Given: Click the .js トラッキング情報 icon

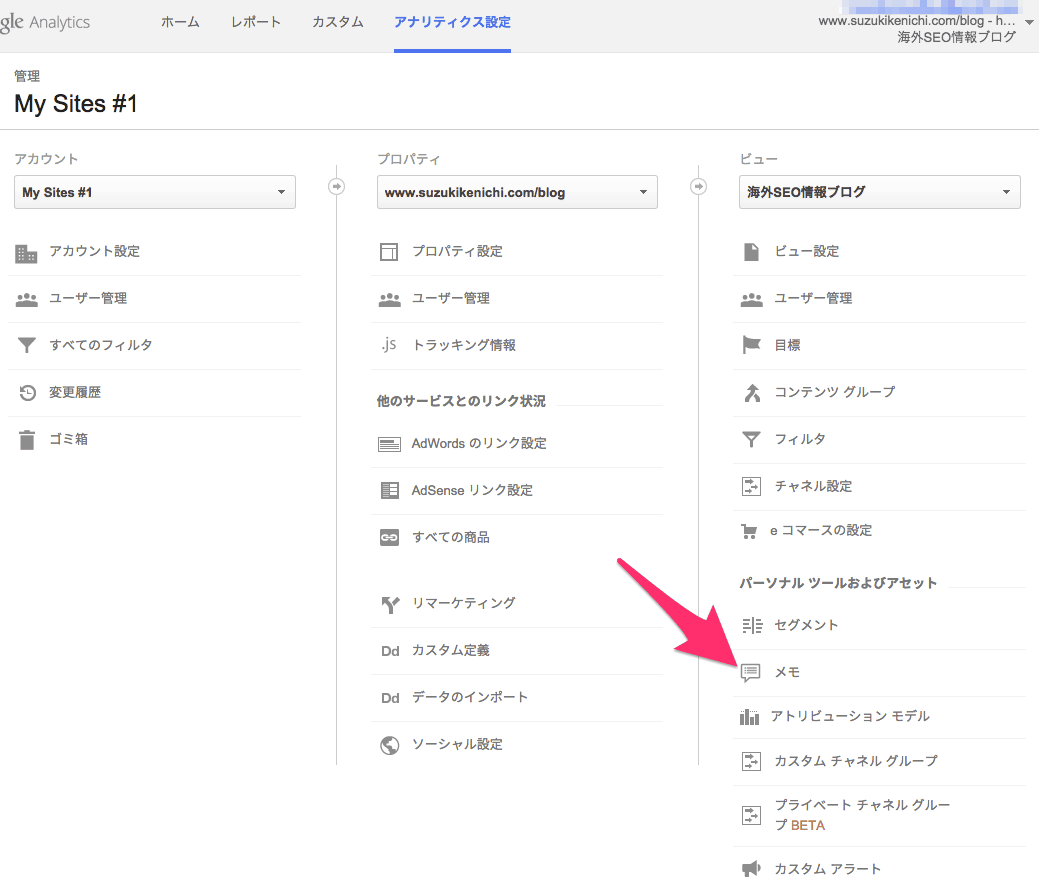Looking at the screenshot, I should [x=389, y=345].
